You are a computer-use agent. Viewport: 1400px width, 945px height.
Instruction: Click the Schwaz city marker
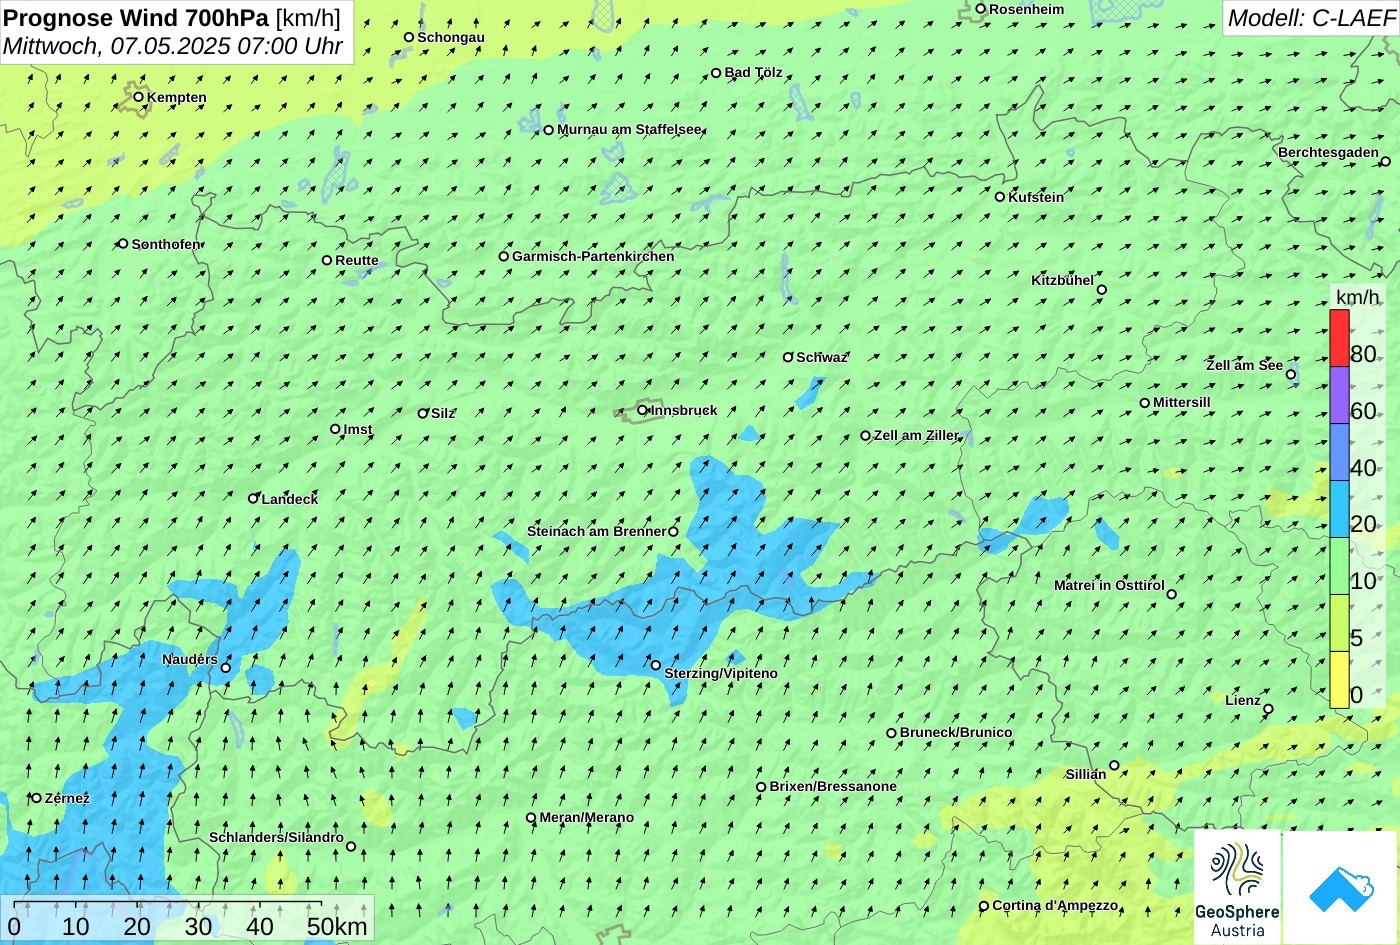click(787, 356)
